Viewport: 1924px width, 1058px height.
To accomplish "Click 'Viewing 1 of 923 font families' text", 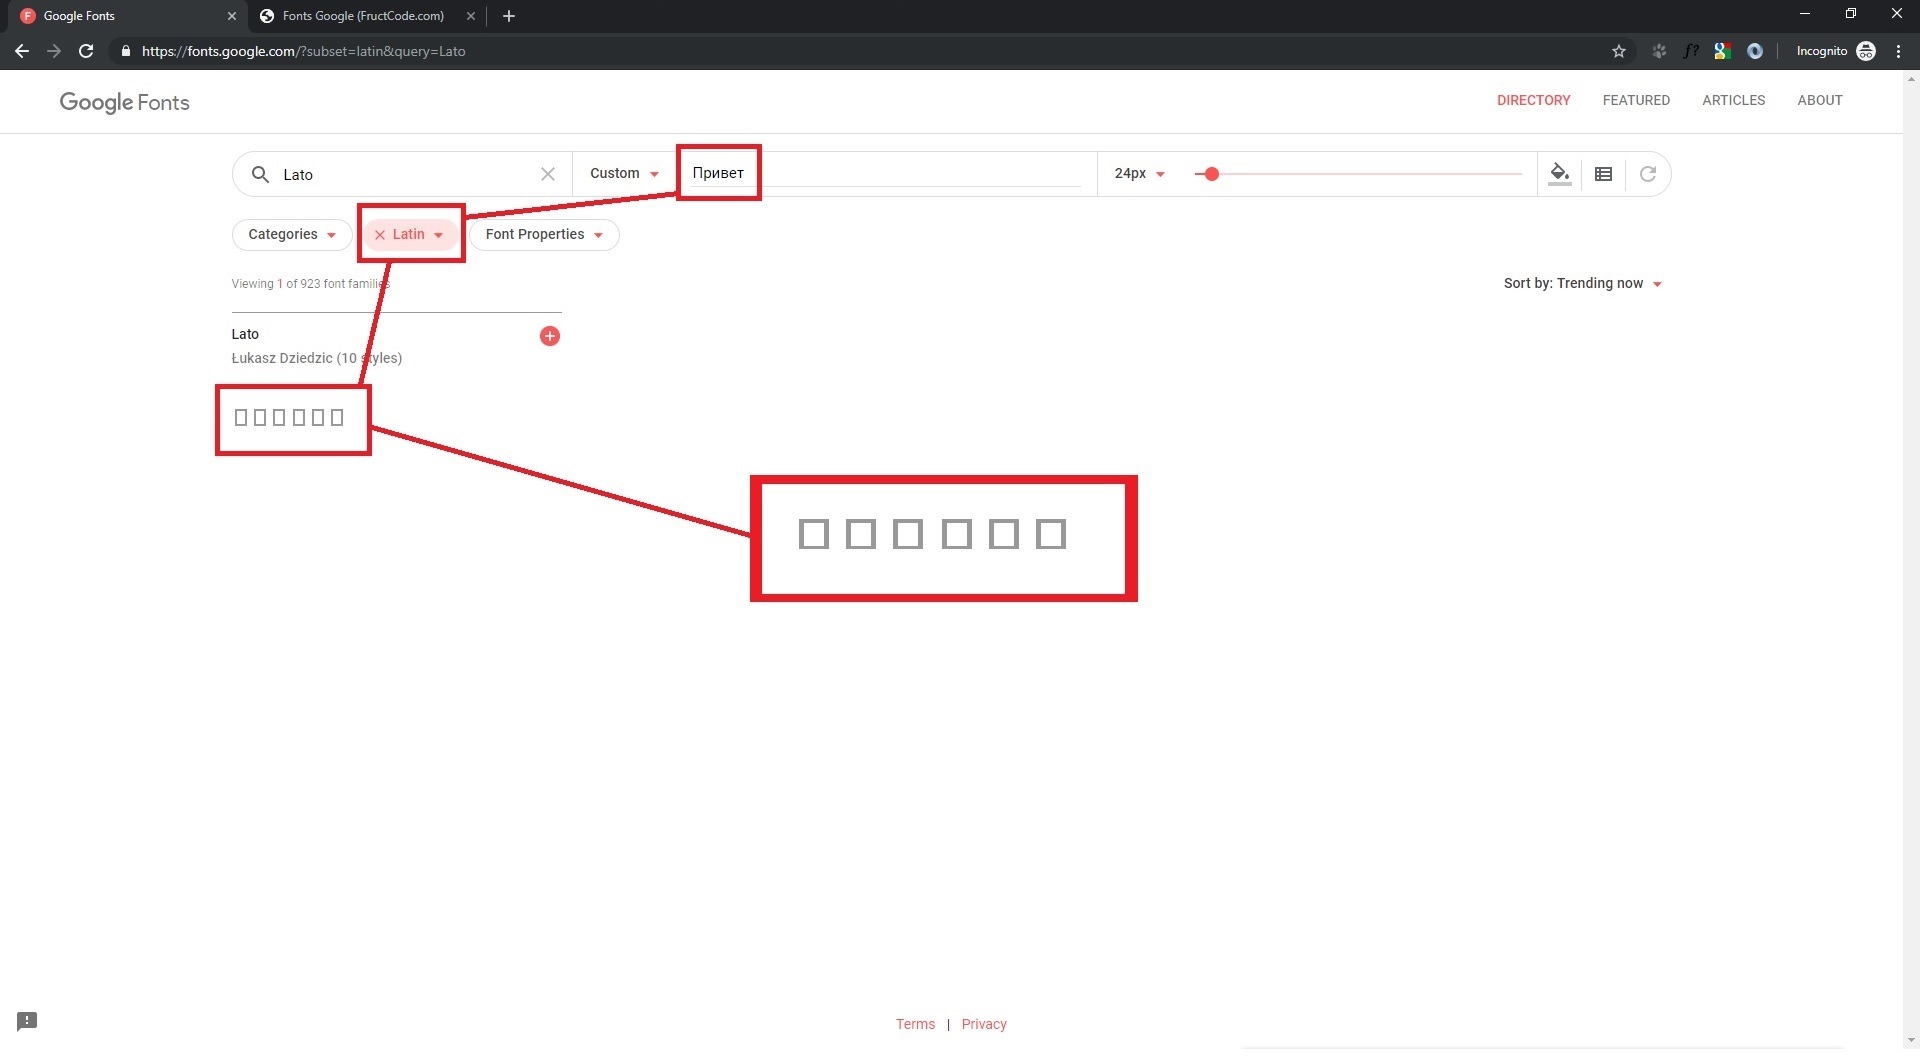I will [x=311, y=285].
